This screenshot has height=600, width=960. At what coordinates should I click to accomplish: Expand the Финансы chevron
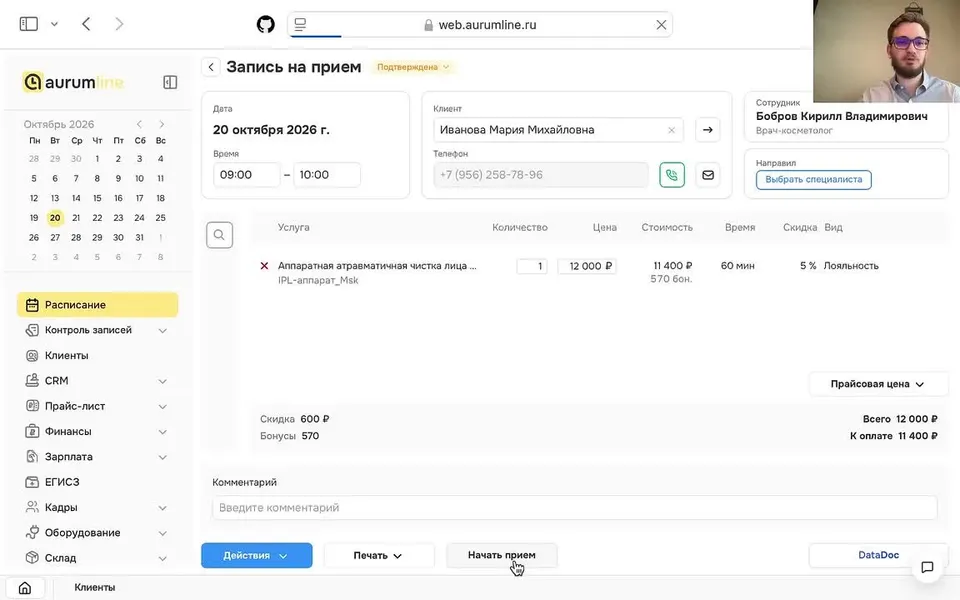pos(162,432)
